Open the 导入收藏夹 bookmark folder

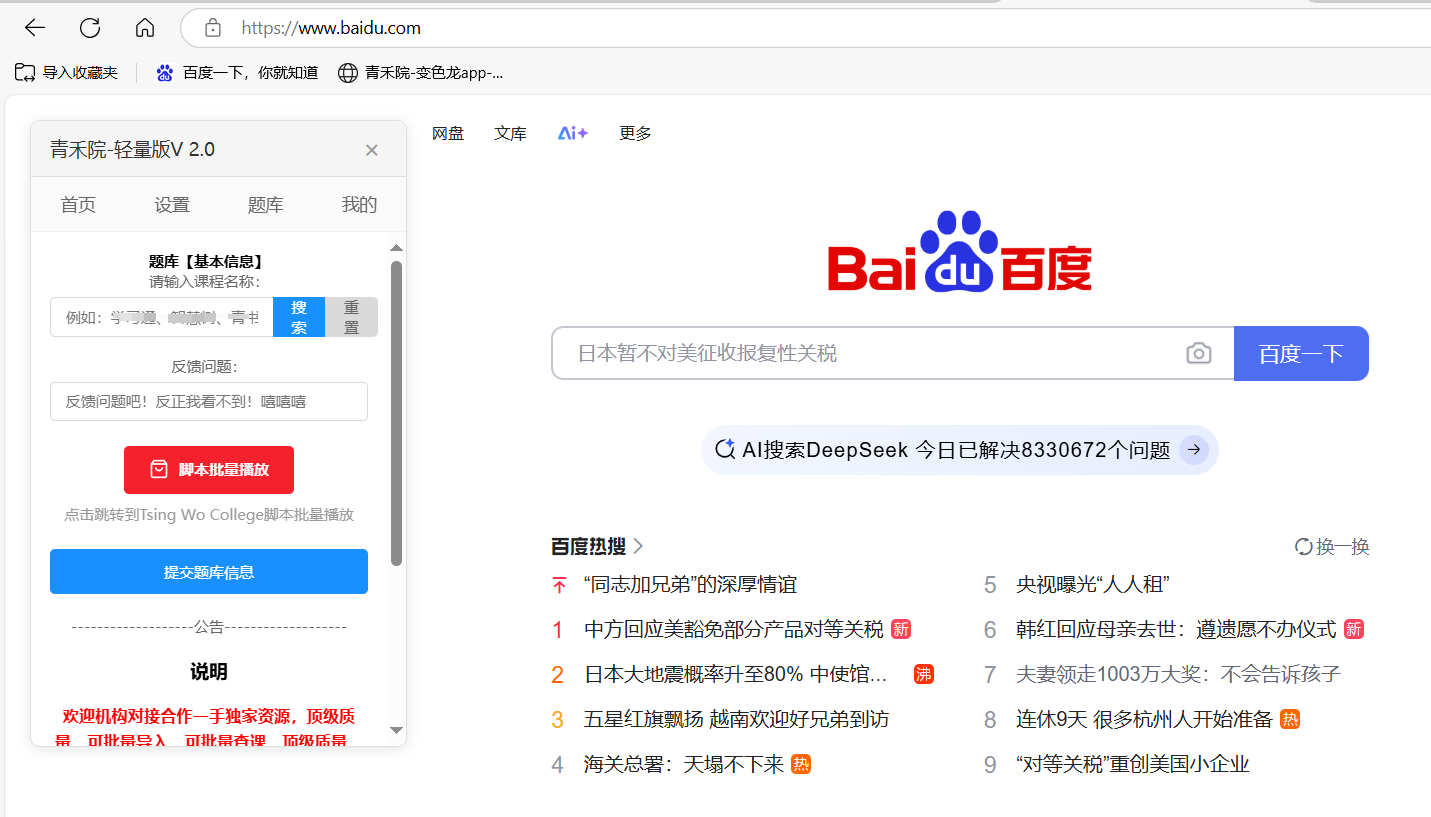point(66,72)
